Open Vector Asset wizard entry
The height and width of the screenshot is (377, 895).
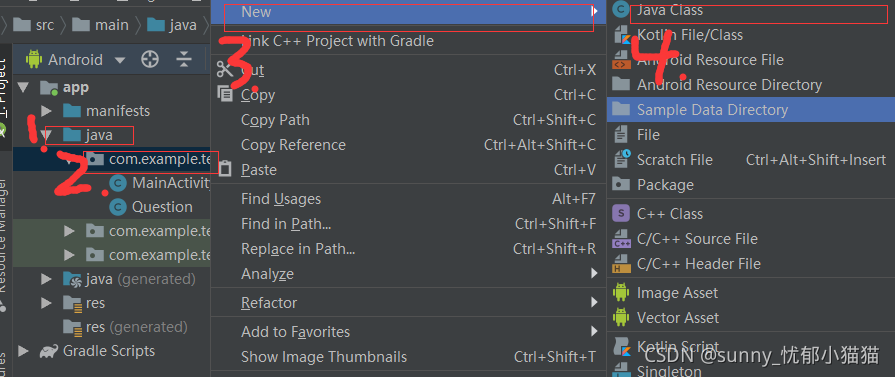click(751, 318)
